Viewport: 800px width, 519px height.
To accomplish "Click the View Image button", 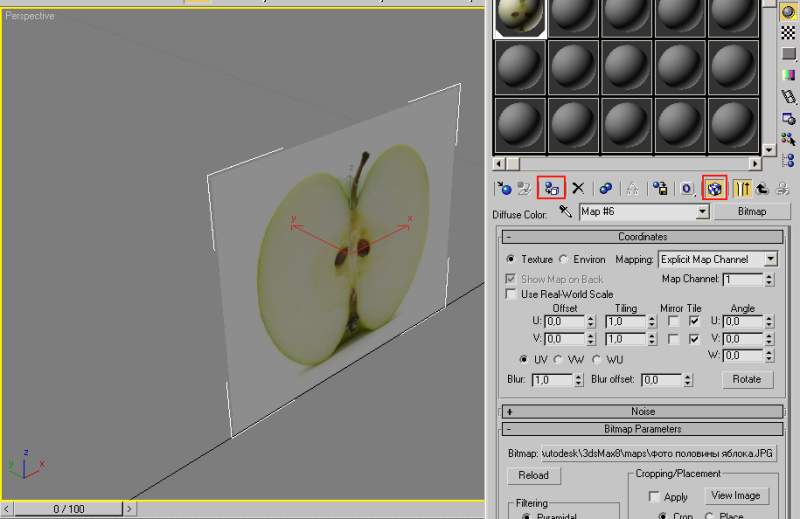I will [x=736, y=496].
